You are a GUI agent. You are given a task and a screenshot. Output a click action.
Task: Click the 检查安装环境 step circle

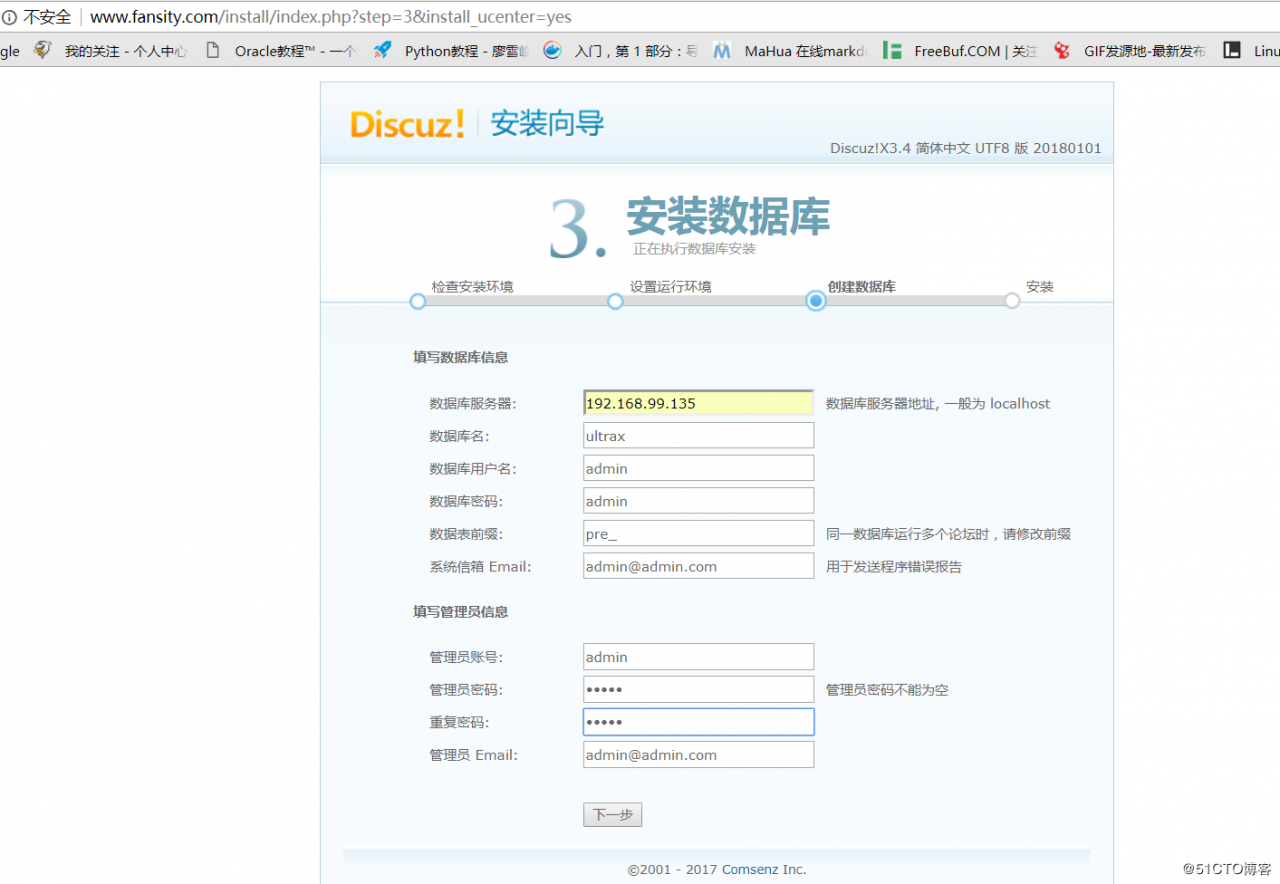pos(418,301)
